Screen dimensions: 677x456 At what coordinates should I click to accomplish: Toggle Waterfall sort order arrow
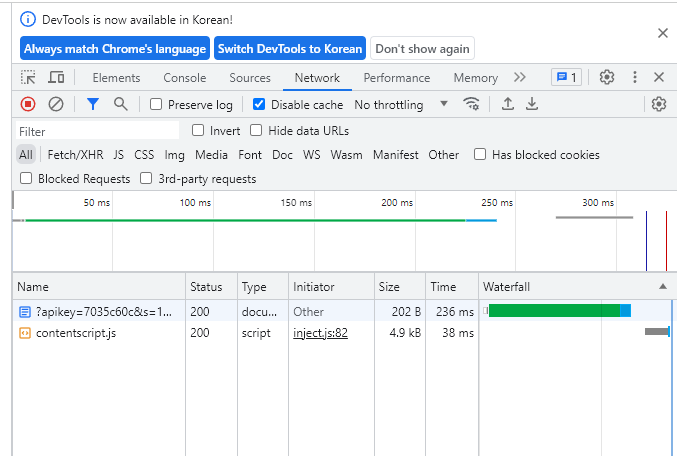[x=663, y=286]
